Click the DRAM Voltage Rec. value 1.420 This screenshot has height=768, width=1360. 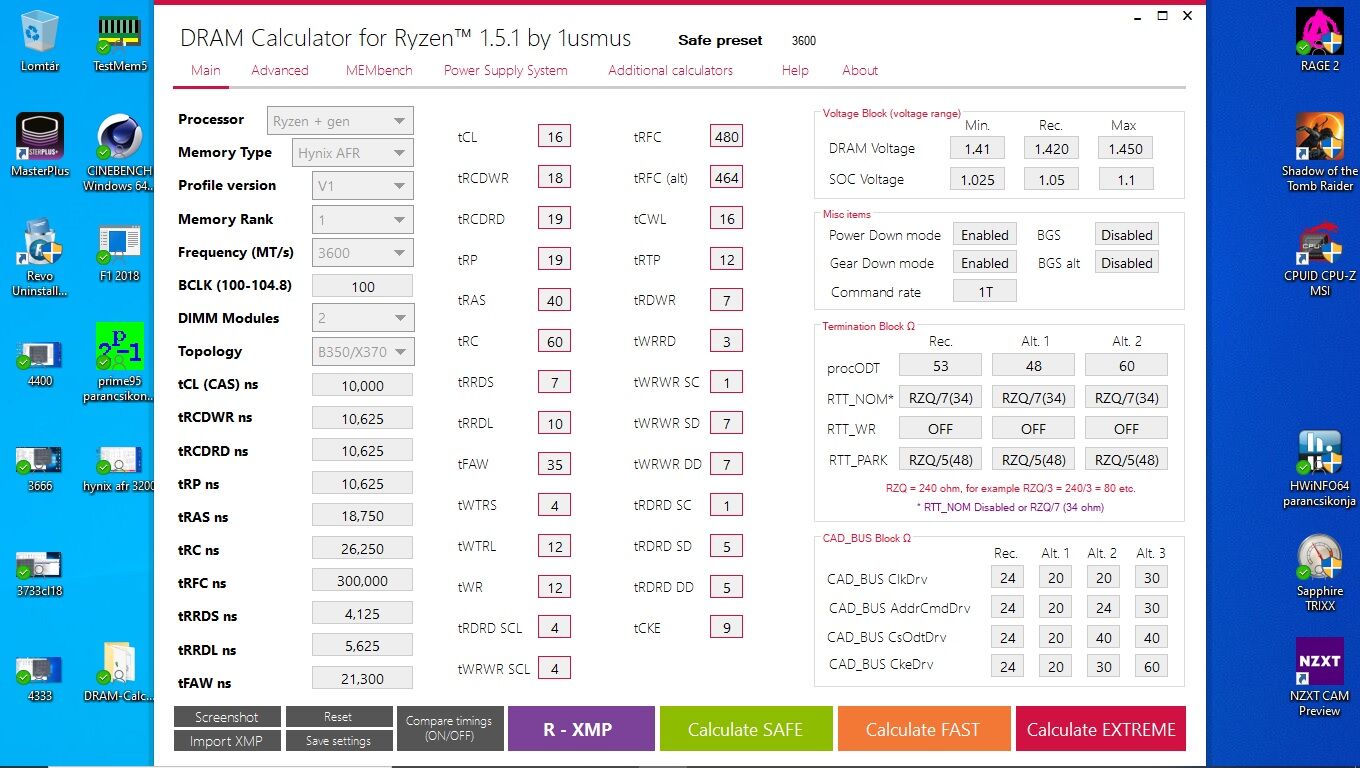click(x=1051, y=148)
